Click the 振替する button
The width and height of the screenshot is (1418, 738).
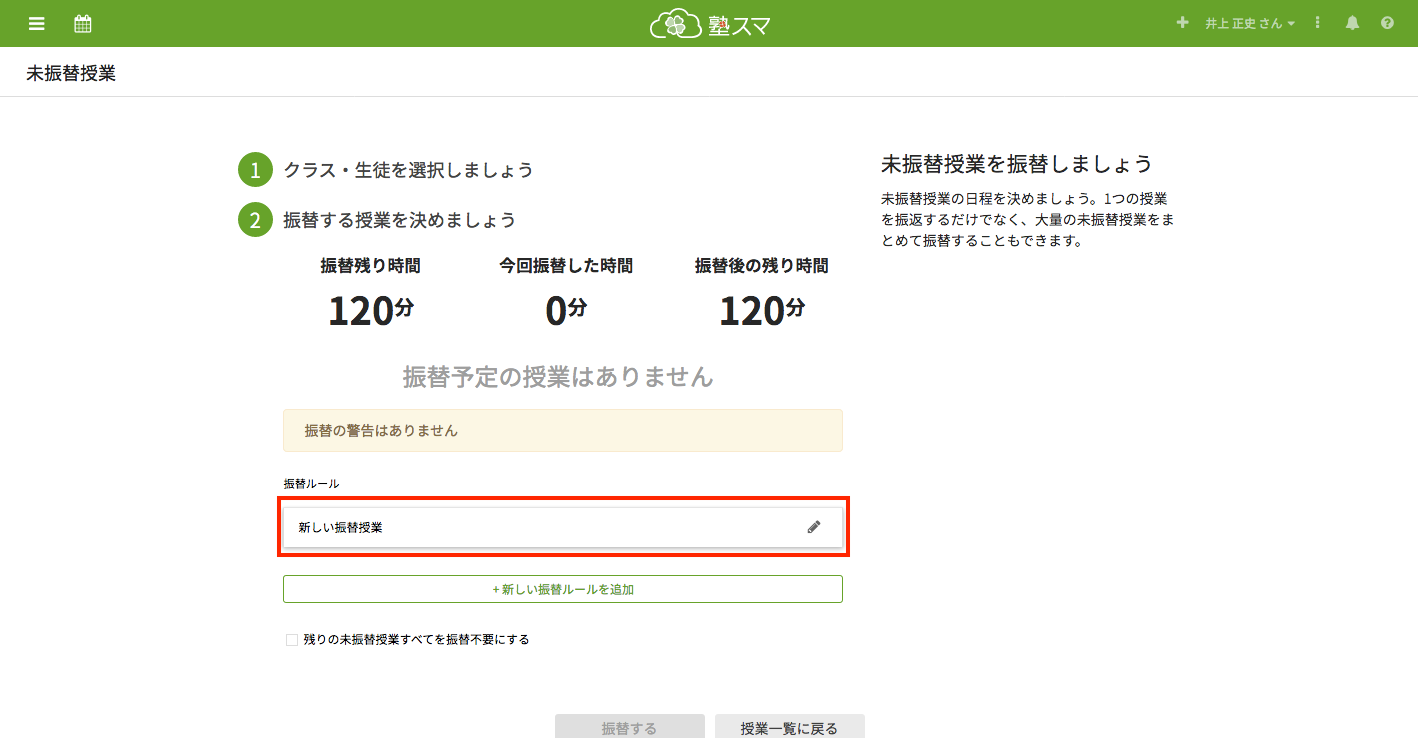point(630,727)
